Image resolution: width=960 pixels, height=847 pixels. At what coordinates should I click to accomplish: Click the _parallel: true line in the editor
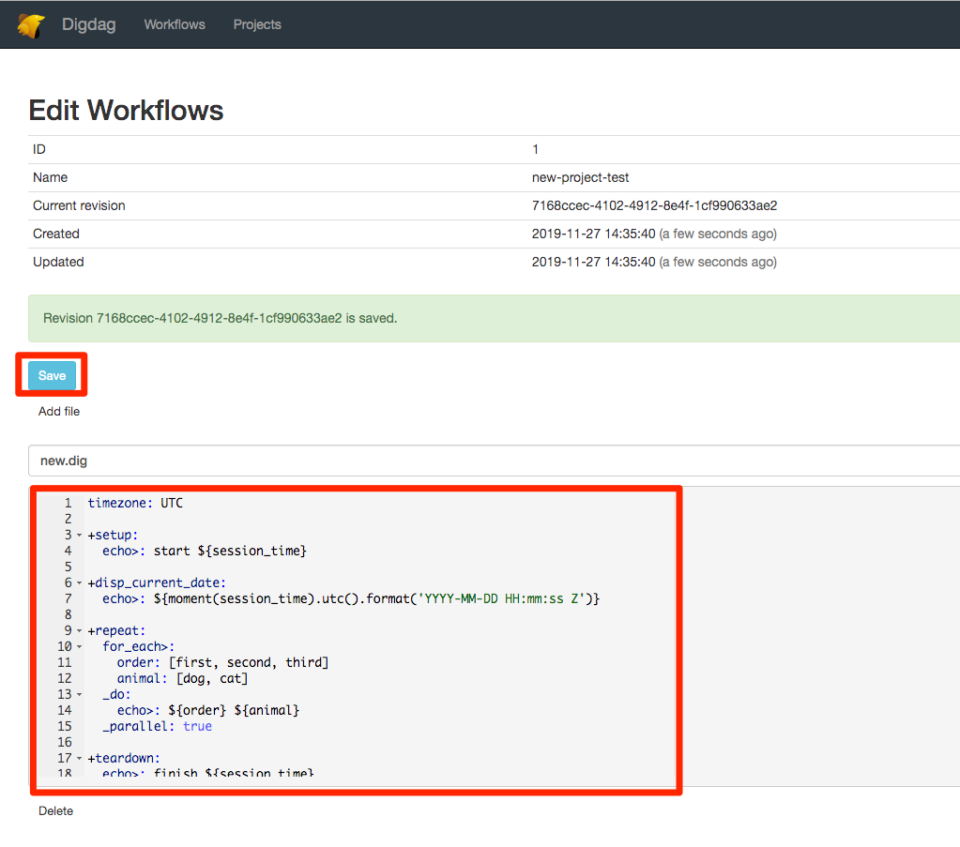pos(157,726)
